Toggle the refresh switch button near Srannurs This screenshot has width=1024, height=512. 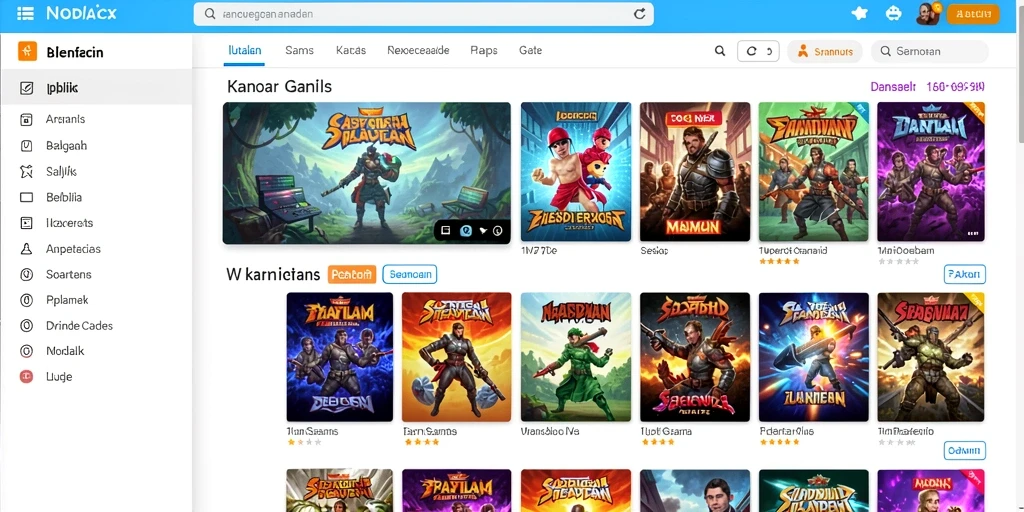[758, 51]
